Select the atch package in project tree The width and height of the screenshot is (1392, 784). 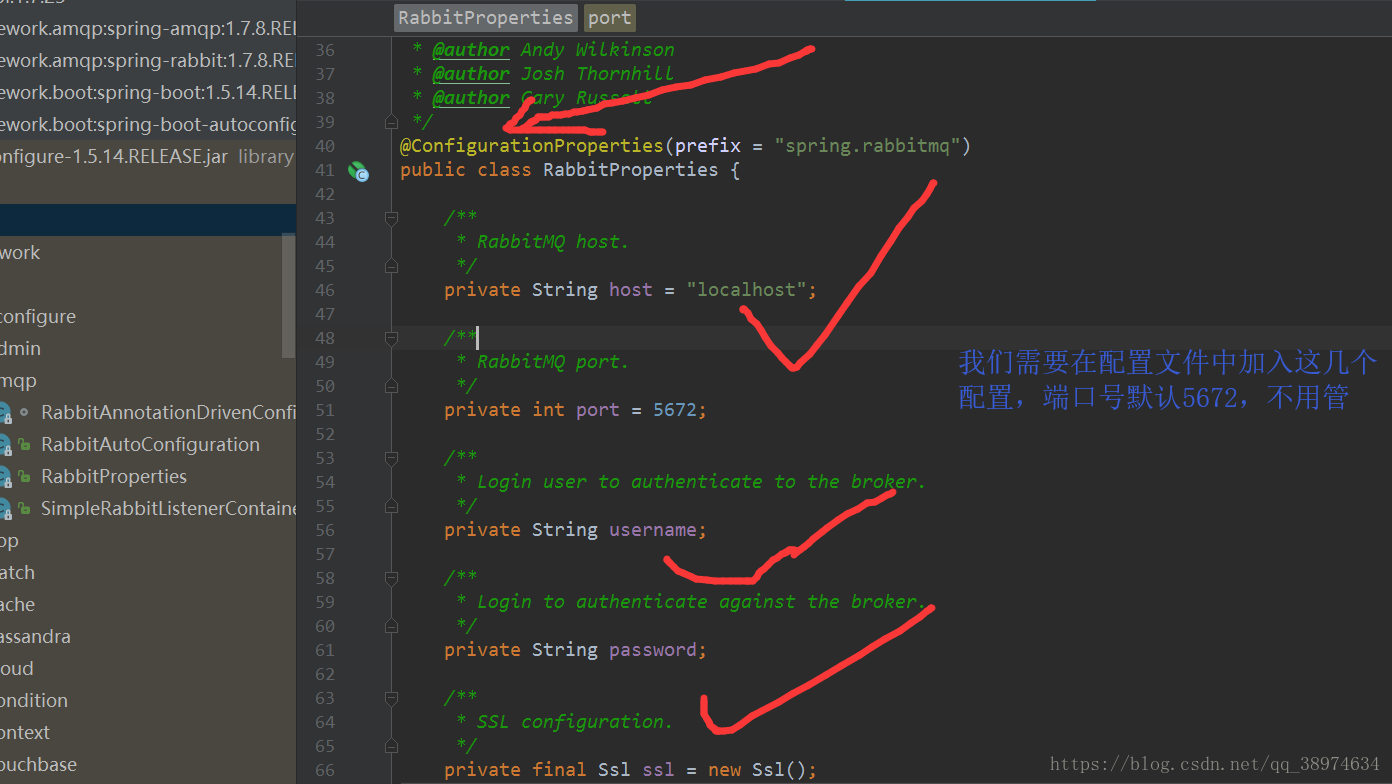(x=18, y=573)
